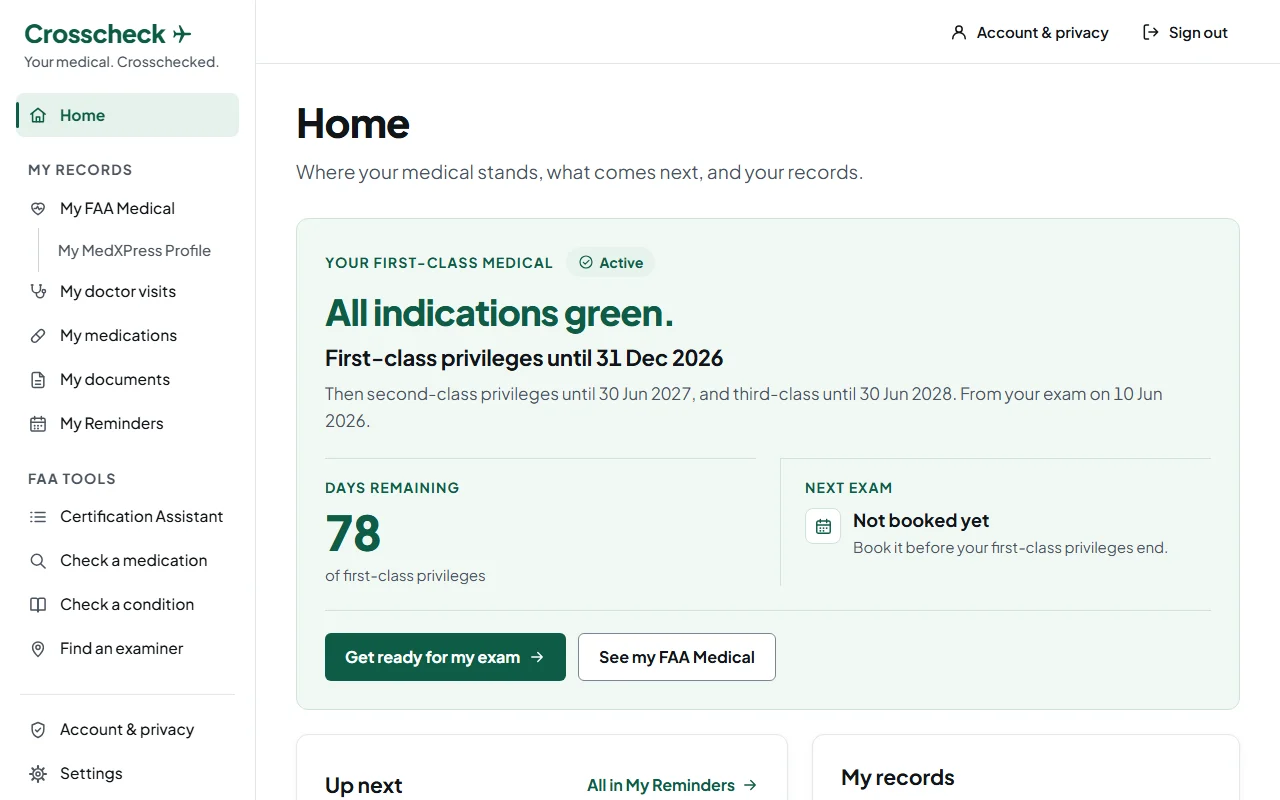Click the See my FAA Medical button
Image resolution: width=1280 pixels, height=800 pixels.
click(677, 657)
